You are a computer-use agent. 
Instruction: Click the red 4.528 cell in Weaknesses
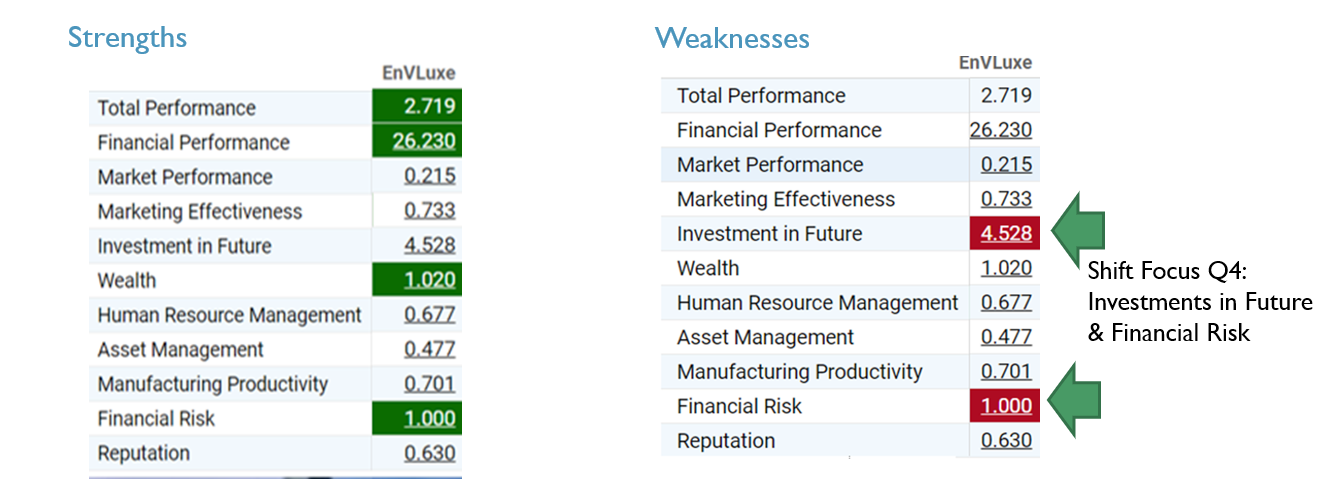[1005, 234]
